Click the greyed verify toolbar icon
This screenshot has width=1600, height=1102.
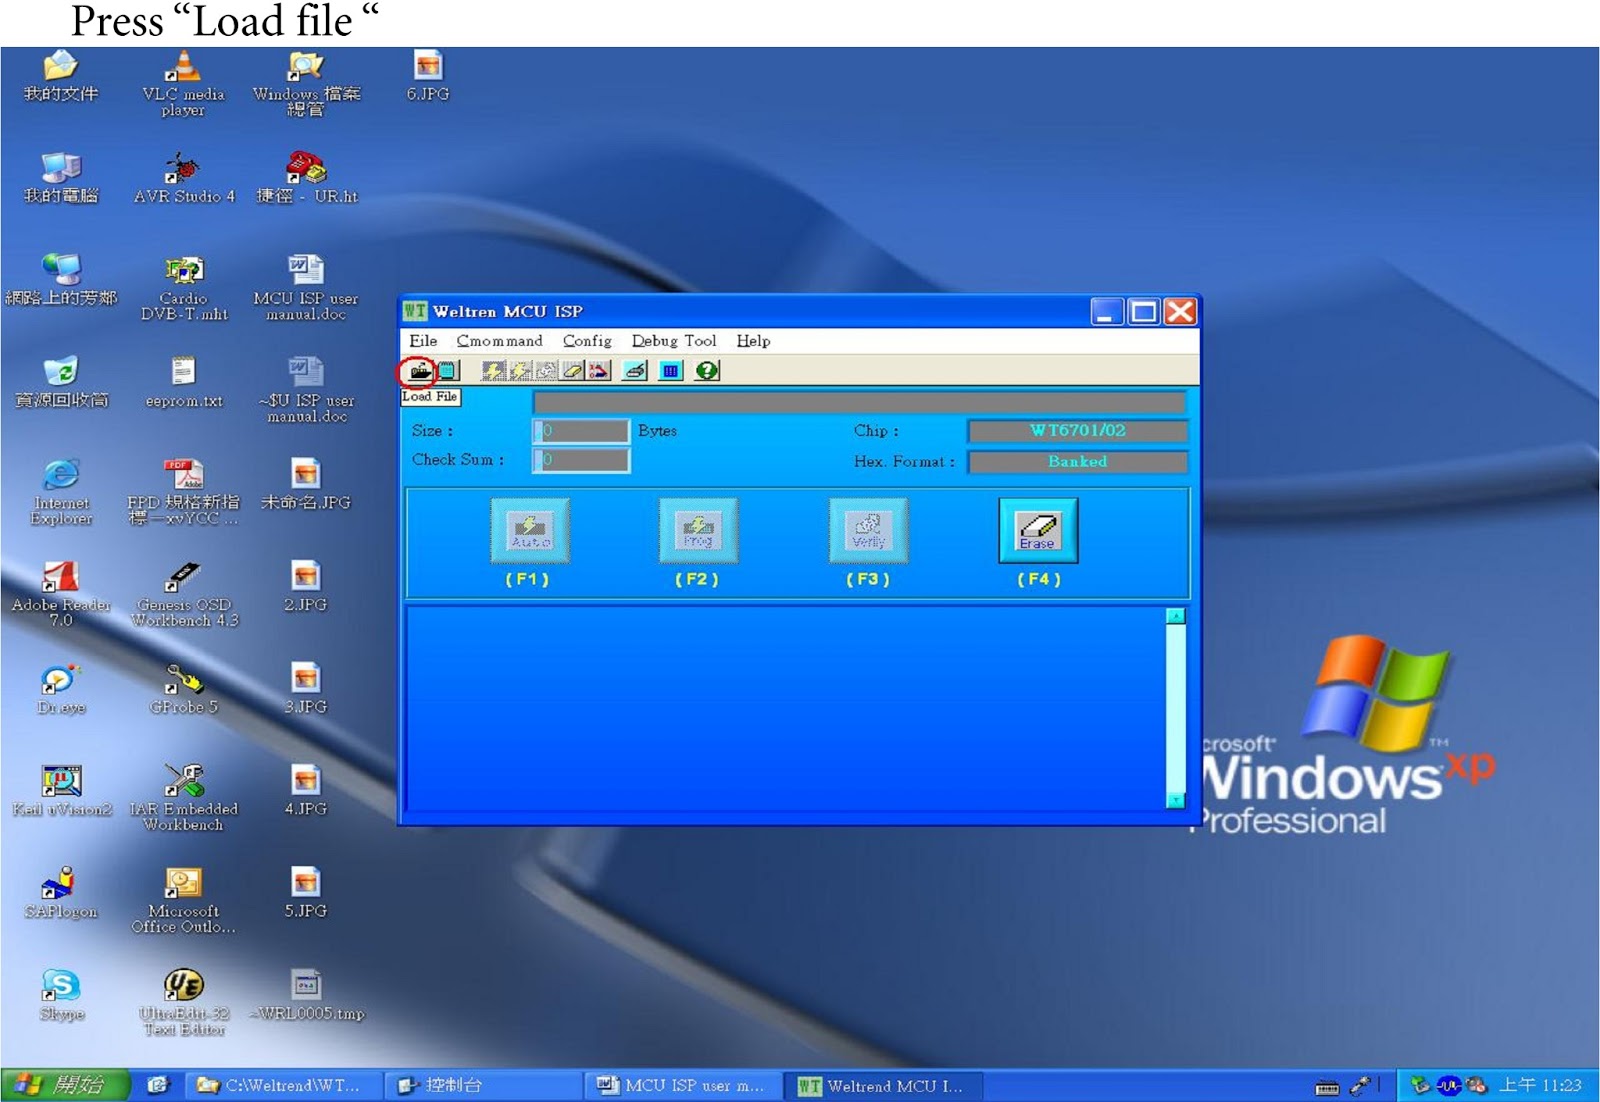coord(545,371)
